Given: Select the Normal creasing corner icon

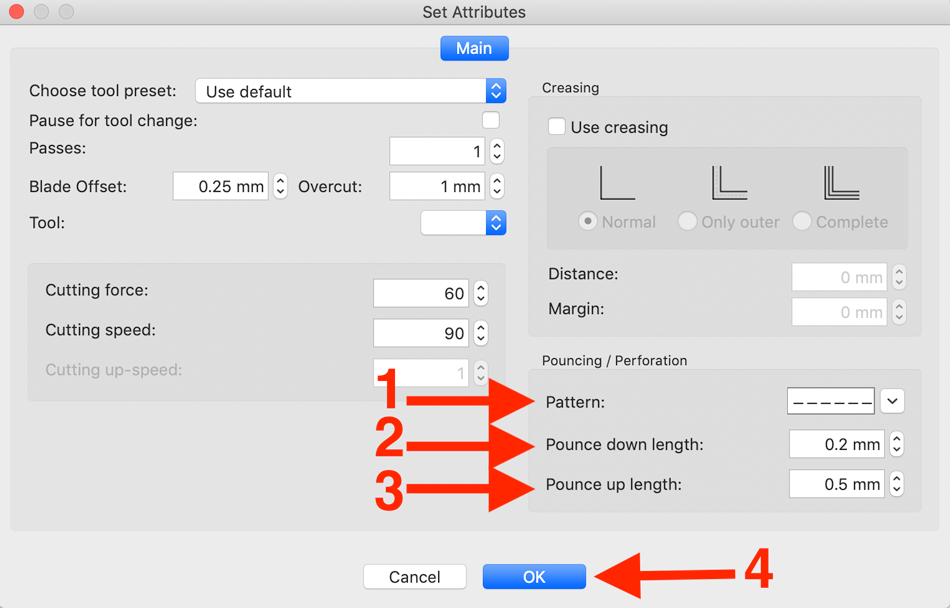Looking at the screenshot, I should 617,183.
